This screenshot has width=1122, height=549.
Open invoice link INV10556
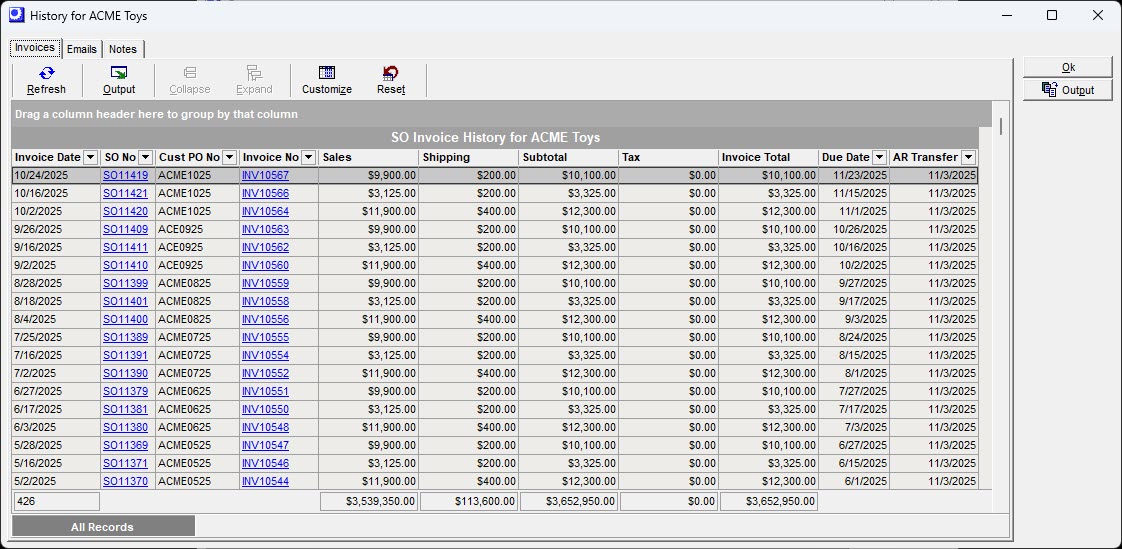coord(265,319)
